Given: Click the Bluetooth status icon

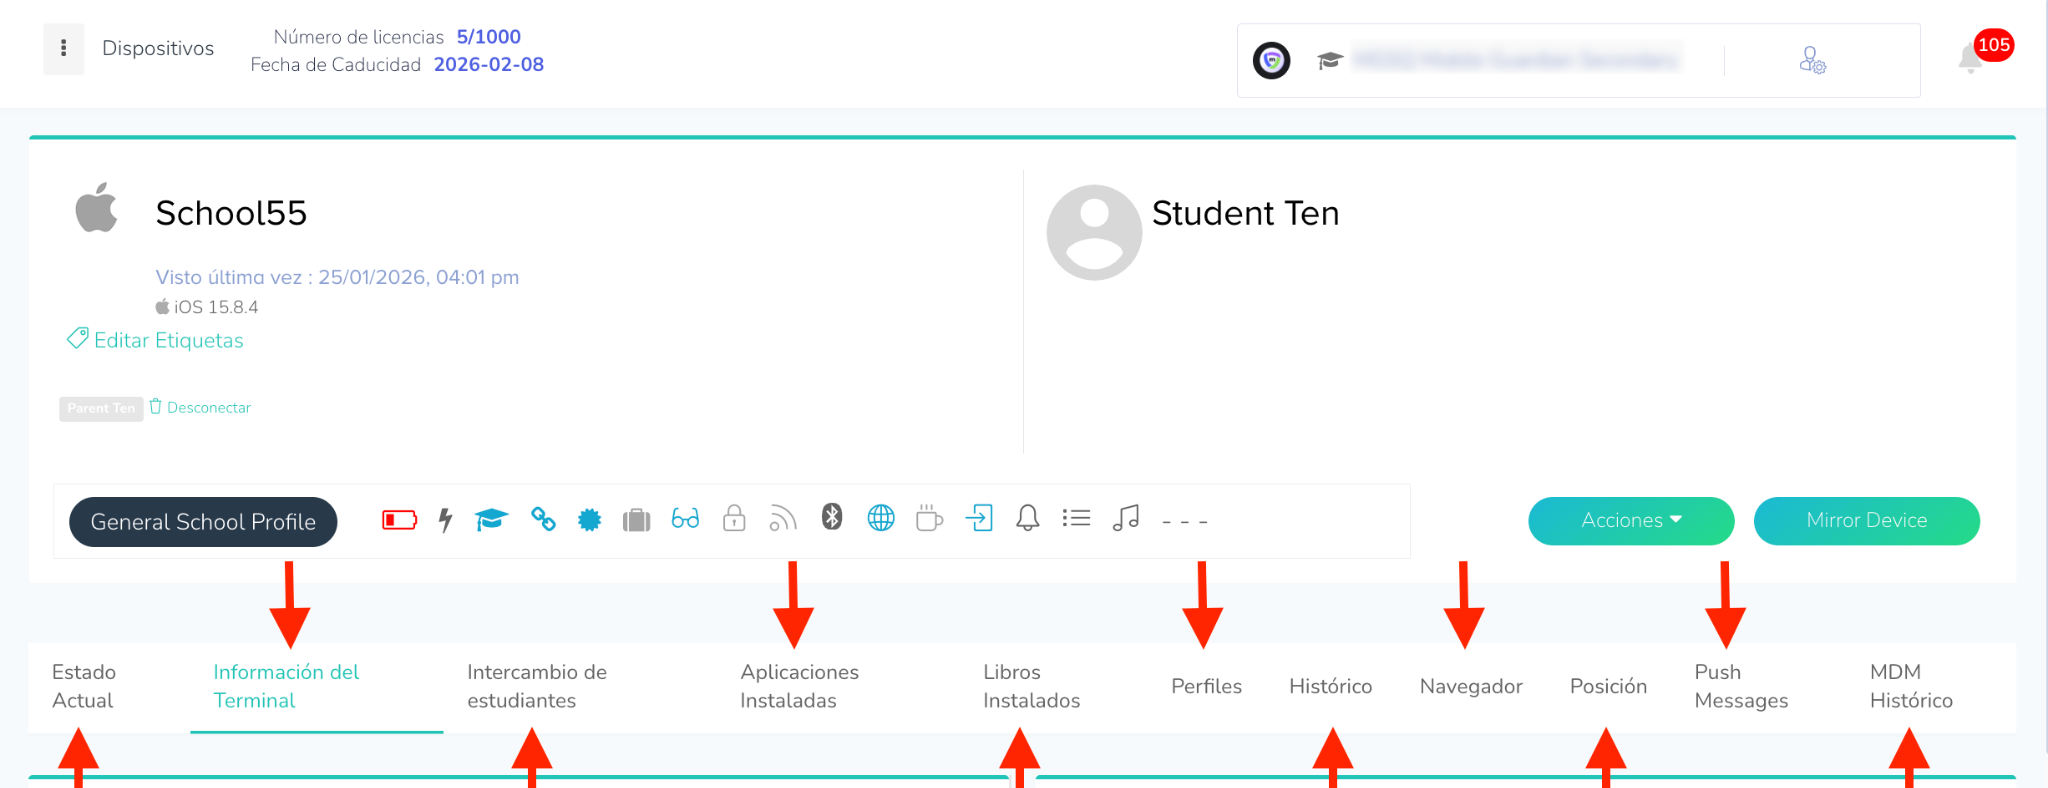Looking at the screenshot, I should click(832, 517).
